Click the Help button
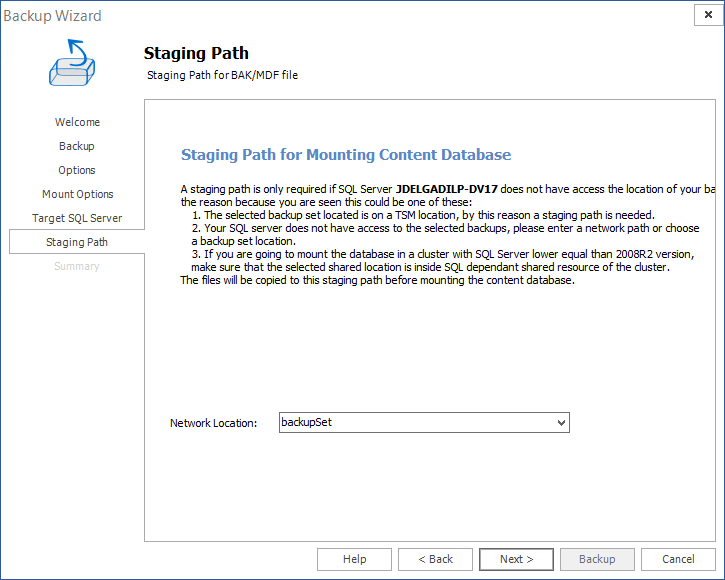Image resolution: width=725 pixels, height=580 pixels. pos(354,559)
